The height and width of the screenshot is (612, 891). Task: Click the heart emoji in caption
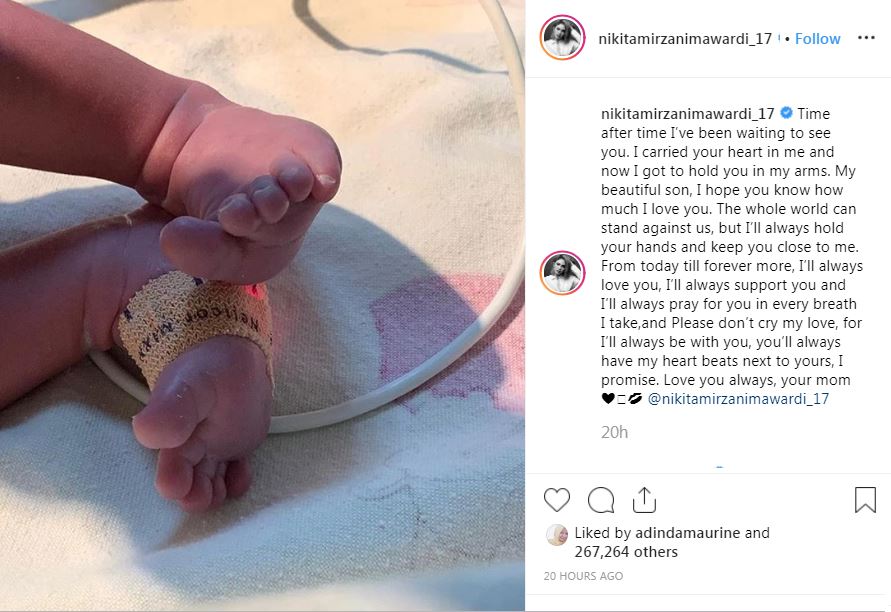click(x=607, y=399)
